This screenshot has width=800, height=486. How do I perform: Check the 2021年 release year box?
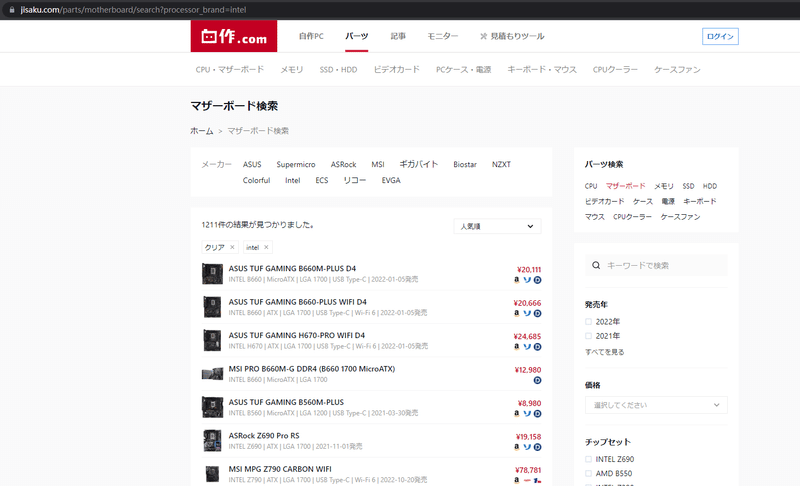[588, 336]
